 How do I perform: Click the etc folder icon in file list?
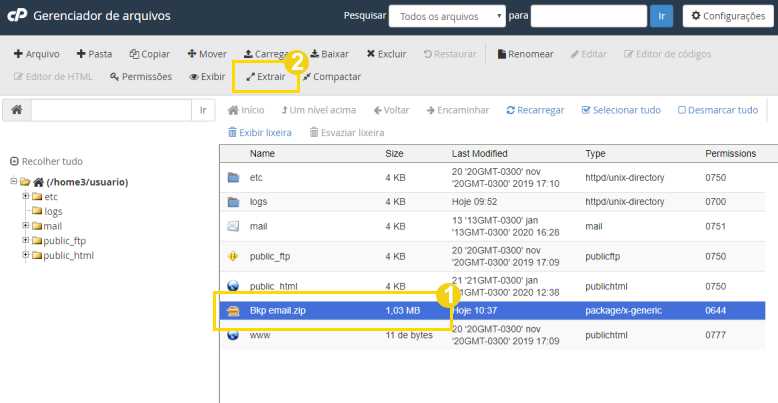(x=233, y=177)
